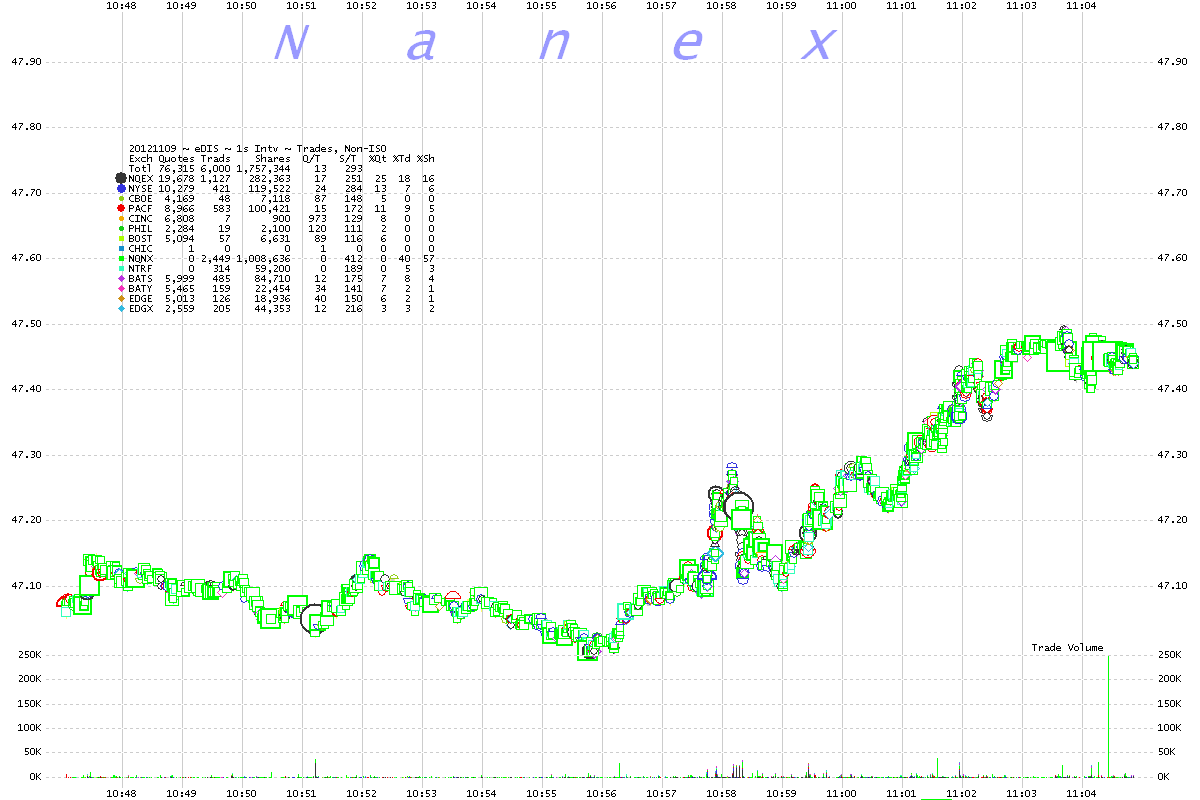This screenshot has width=1200, height=800.
Task: Select the olive CBOE legend dot
Action: point(120,198)
